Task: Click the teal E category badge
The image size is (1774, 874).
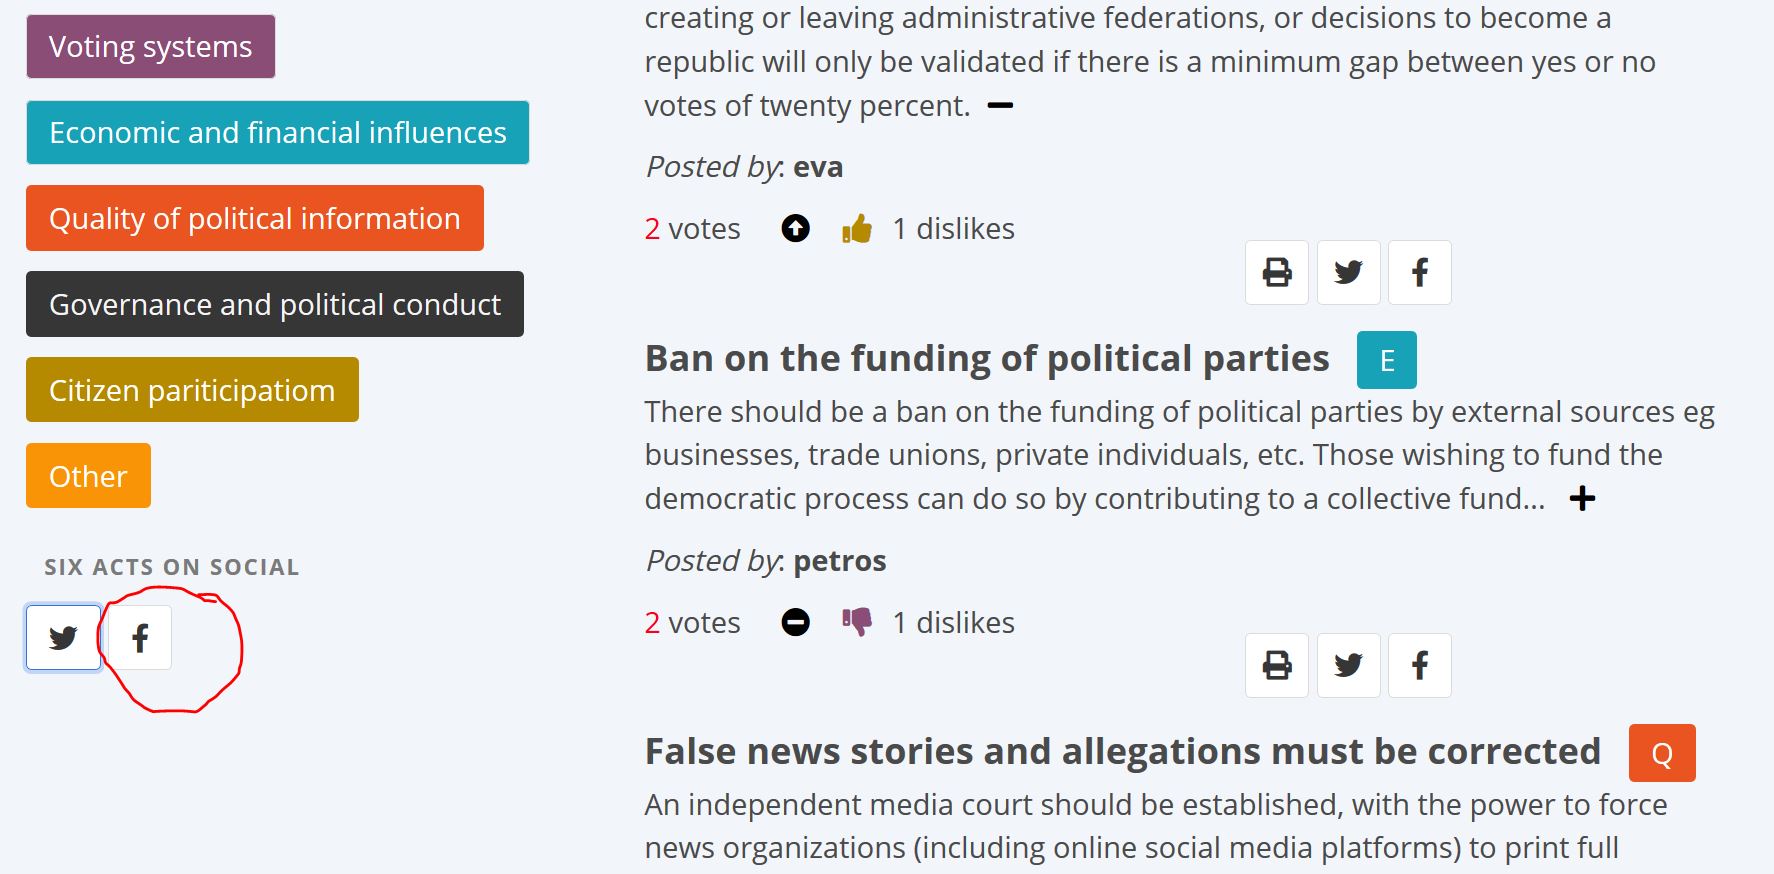Action: [x=1386, y=360]
